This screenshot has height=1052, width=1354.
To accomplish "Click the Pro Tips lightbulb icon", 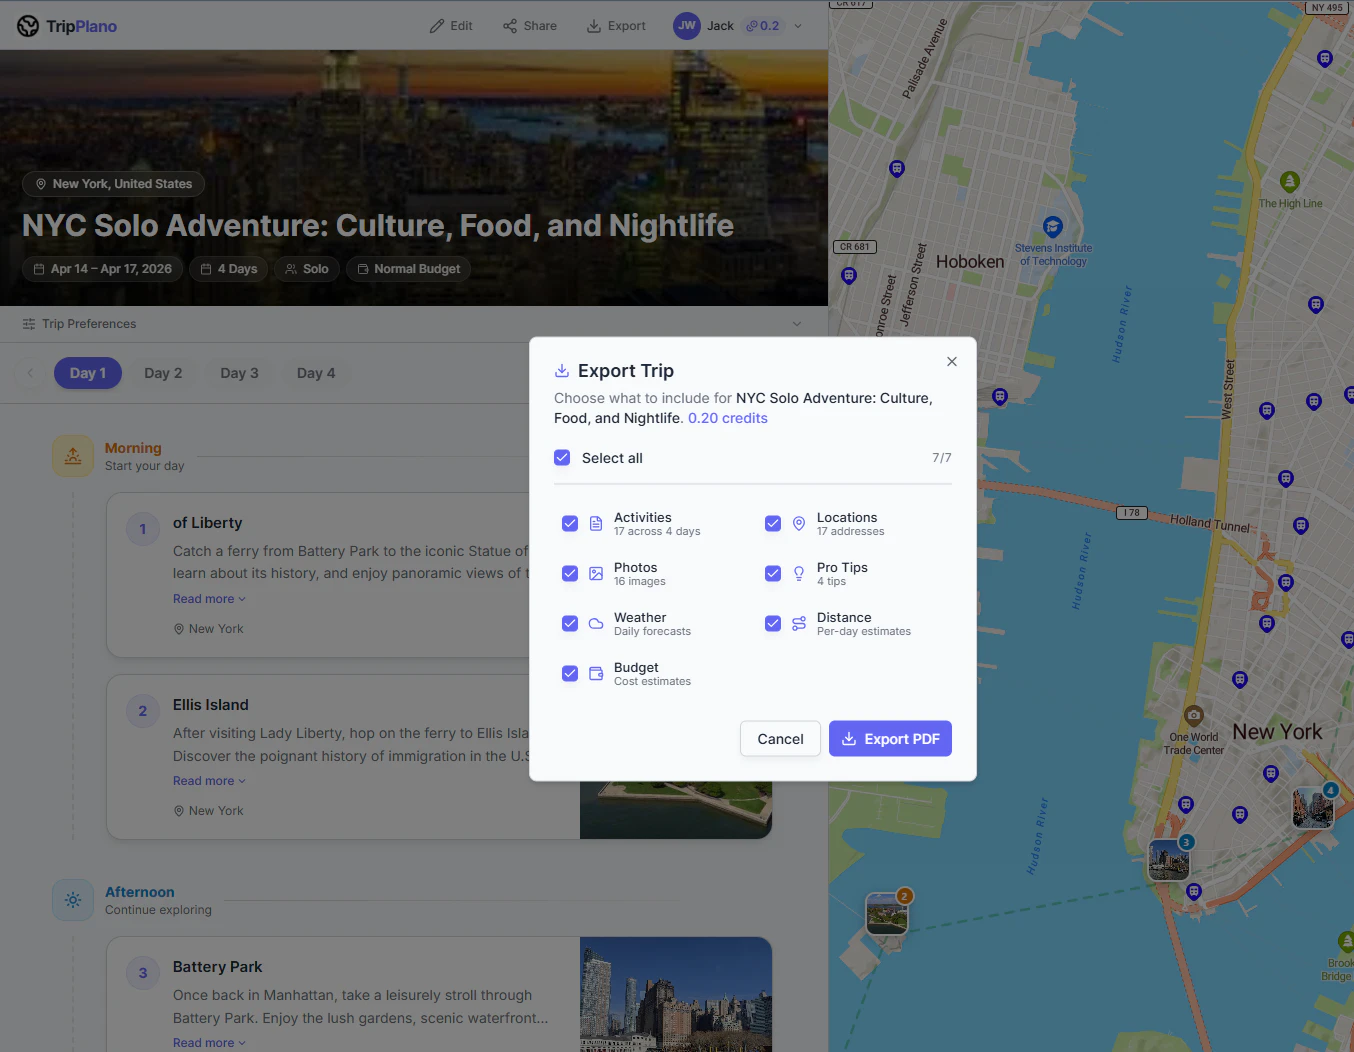I will click(x=798, y=573).
